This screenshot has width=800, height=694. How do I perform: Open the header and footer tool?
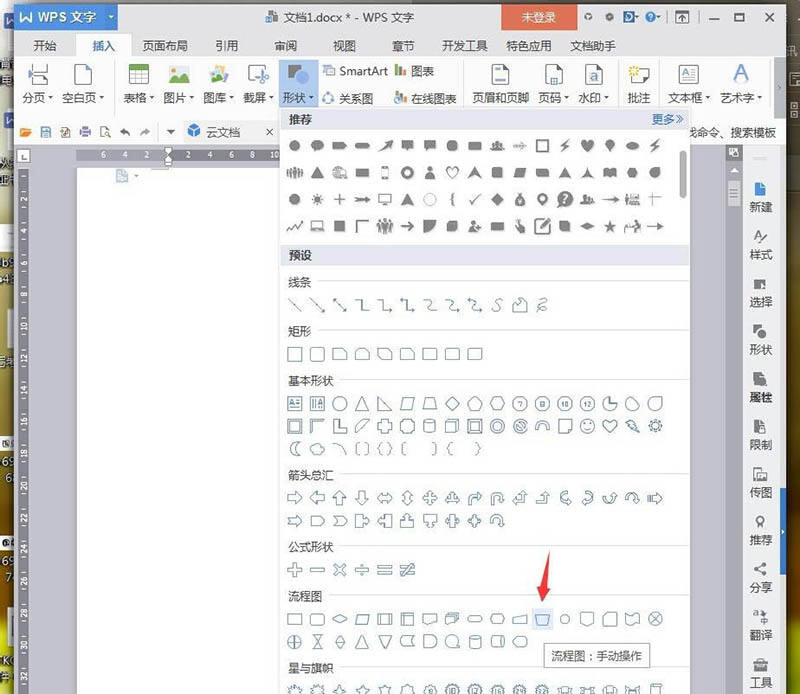(x=500, y=84)
